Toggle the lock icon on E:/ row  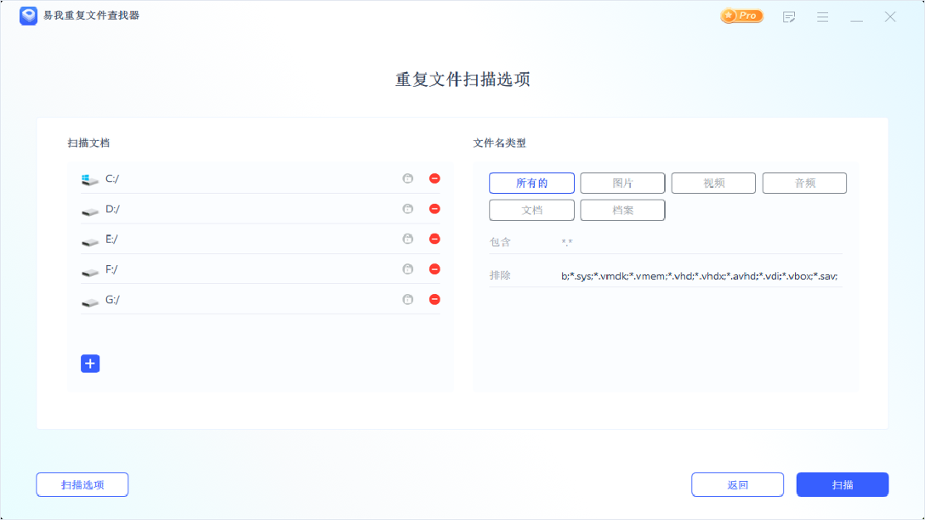(408, 239)
